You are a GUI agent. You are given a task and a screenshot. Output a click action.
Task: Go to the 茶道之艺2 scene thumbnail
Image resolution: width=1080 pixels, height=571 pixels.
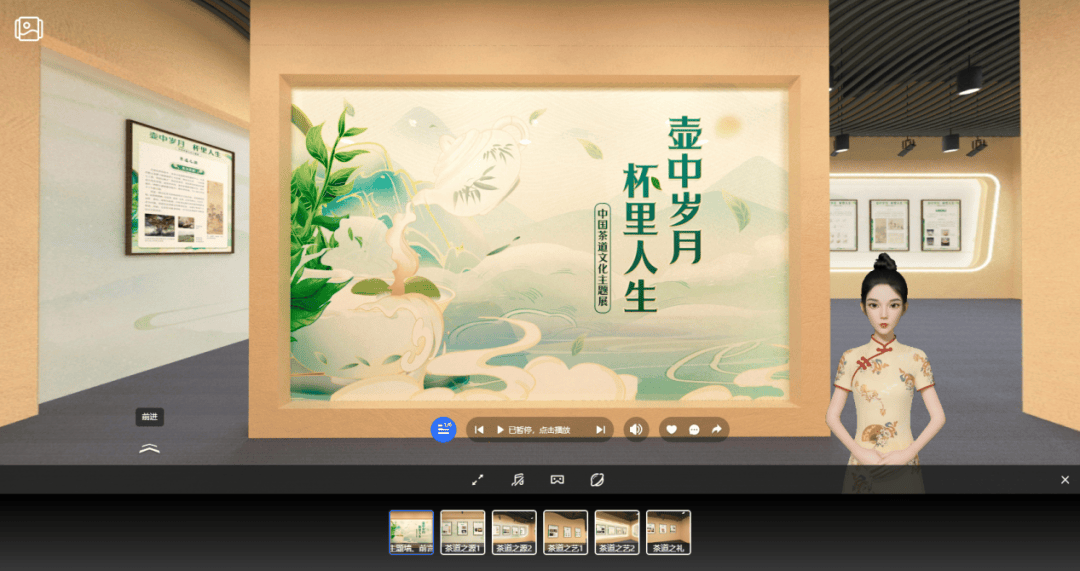617,532
